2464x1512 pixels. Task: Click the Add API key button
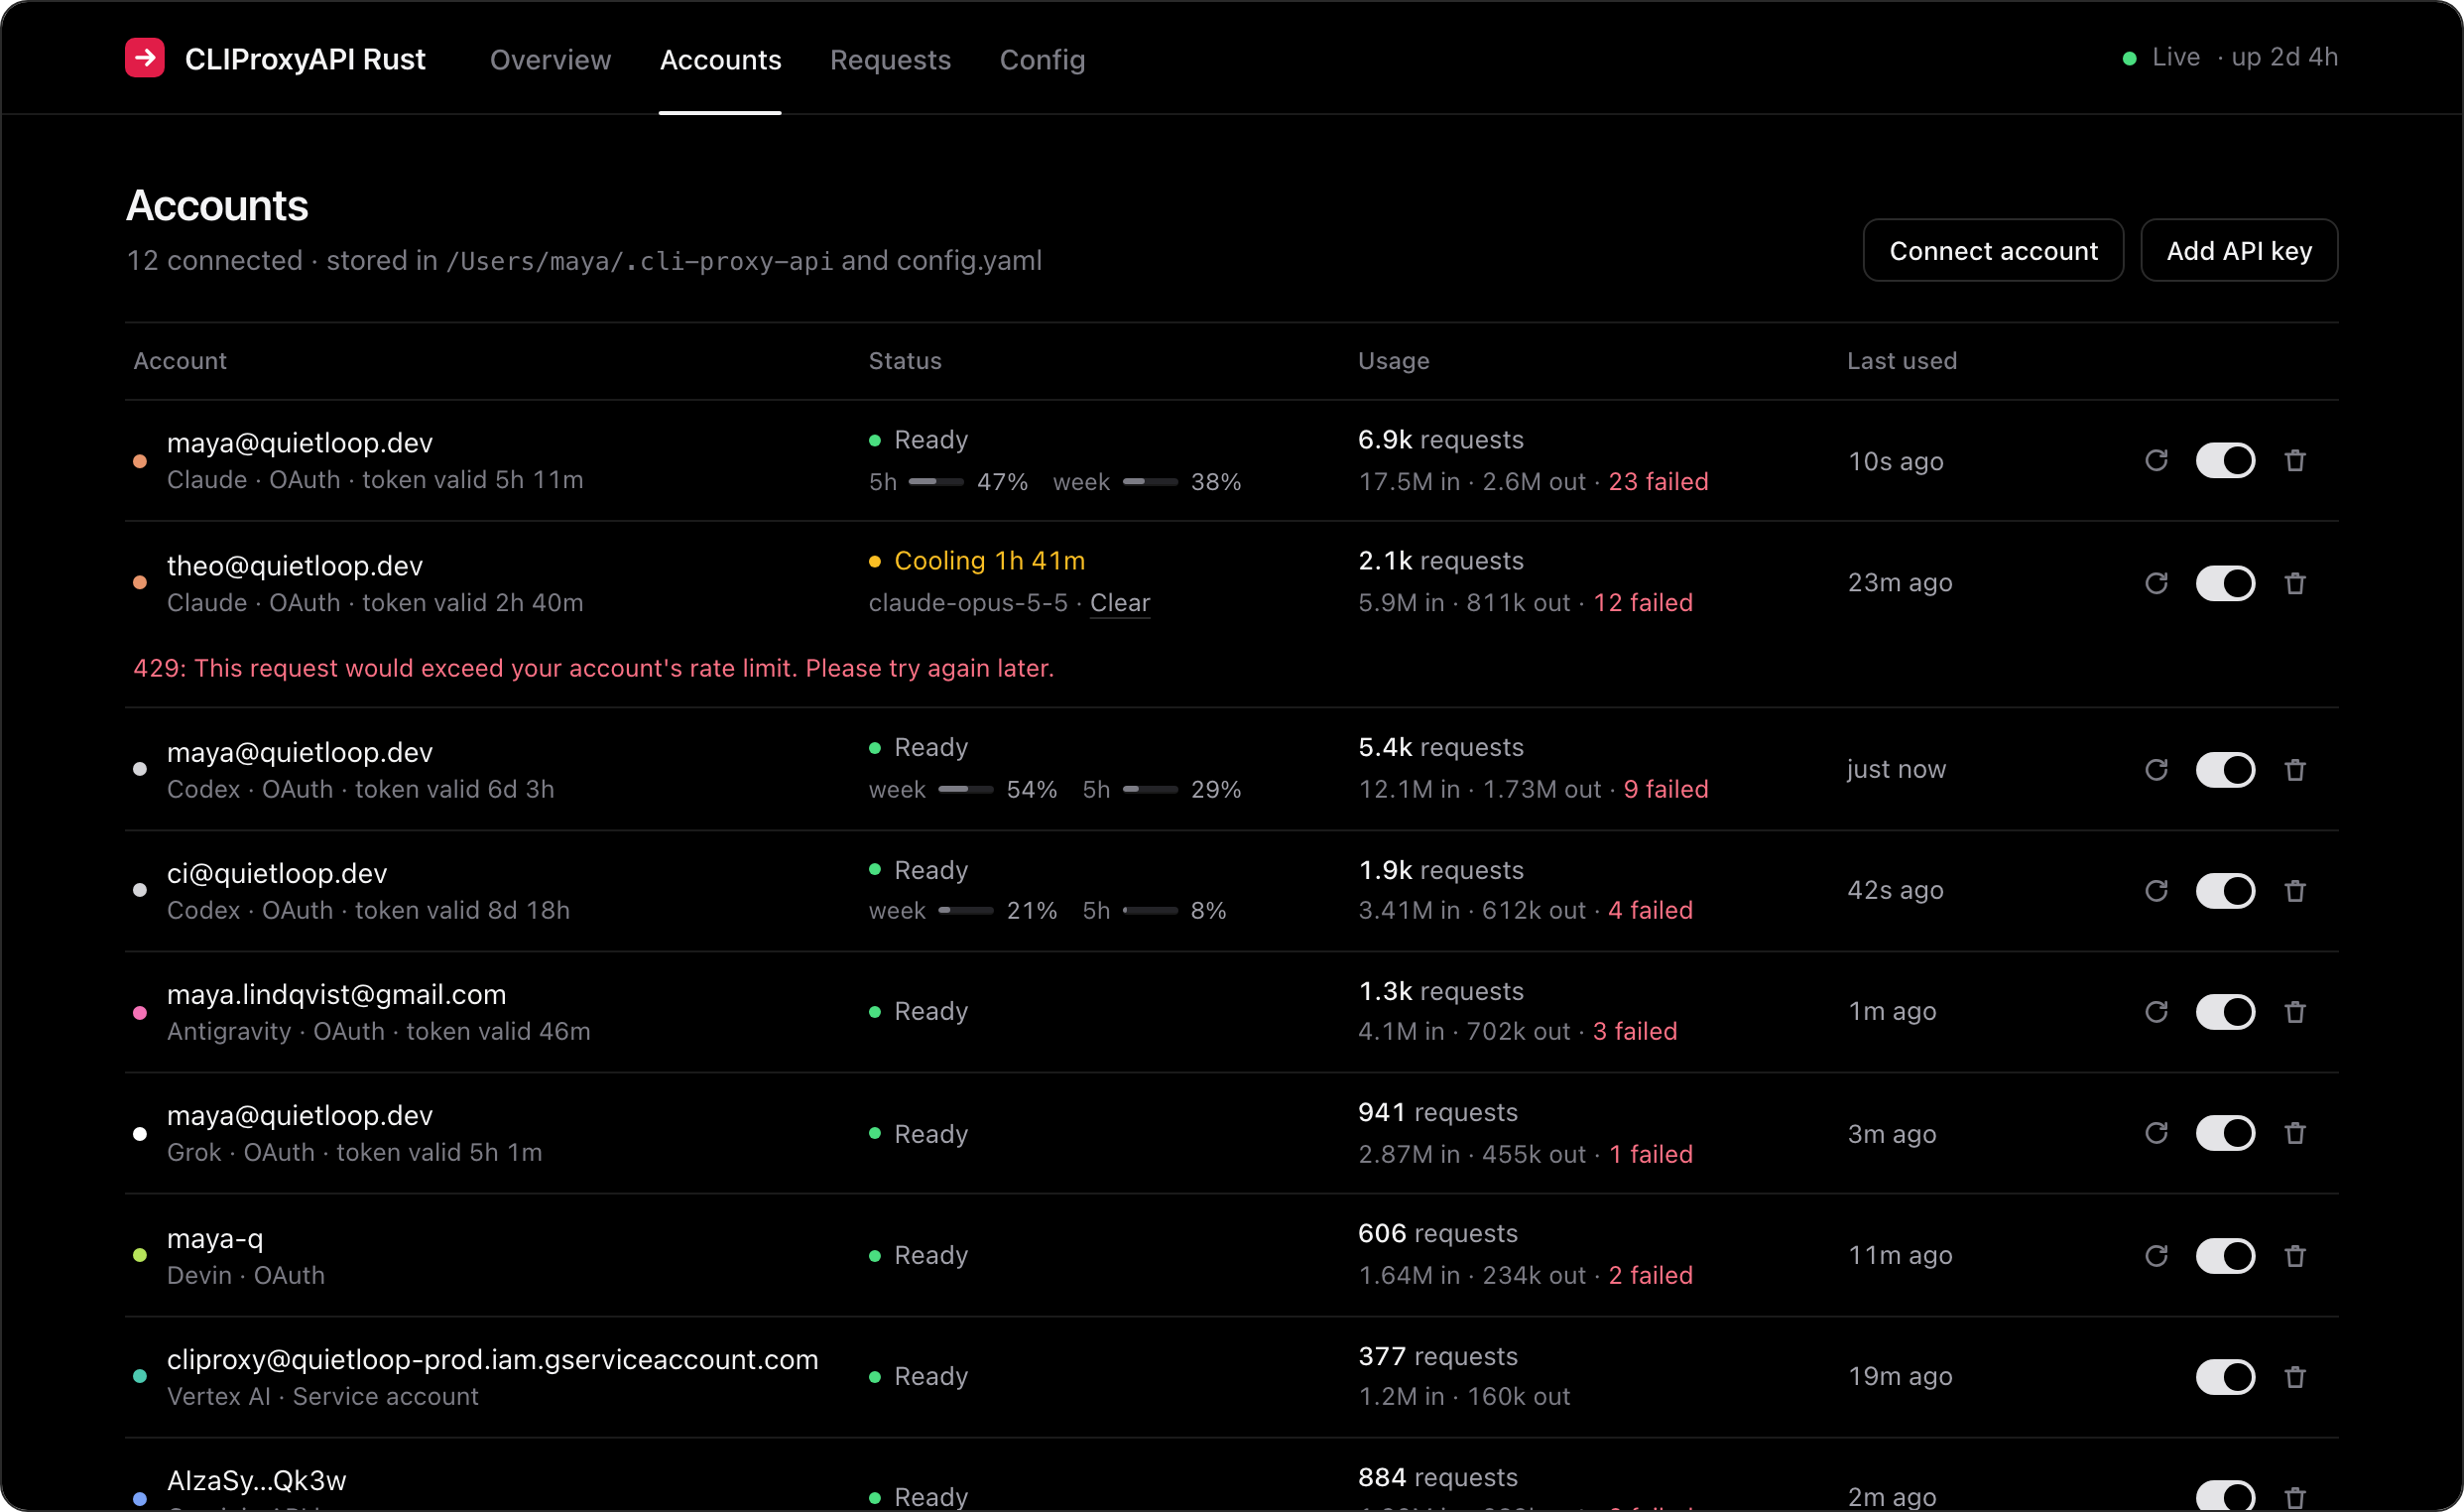[2239, 250]
